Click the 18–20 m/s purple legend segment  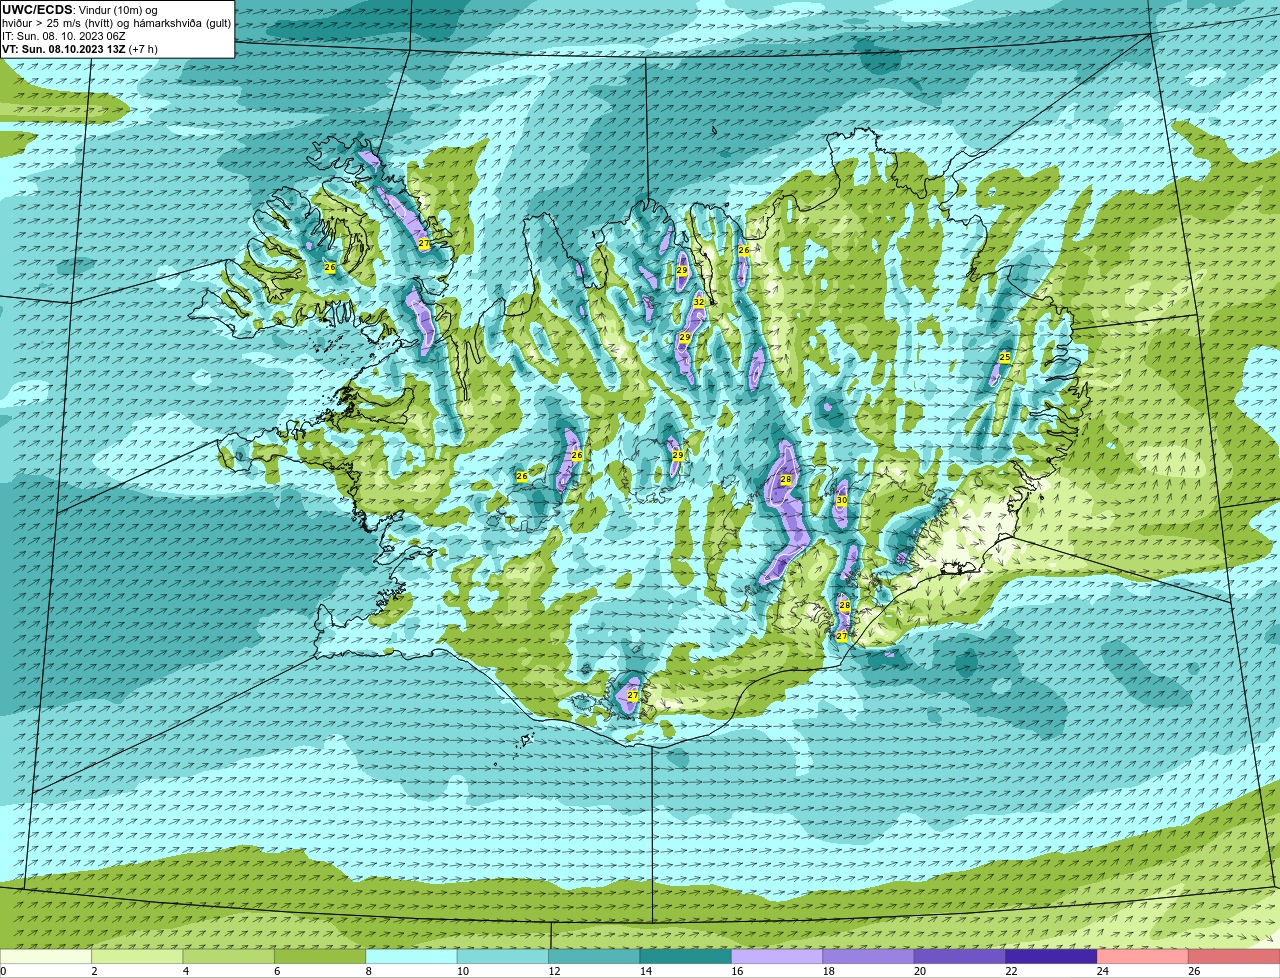pyautogui.click(x=869, y=956)
